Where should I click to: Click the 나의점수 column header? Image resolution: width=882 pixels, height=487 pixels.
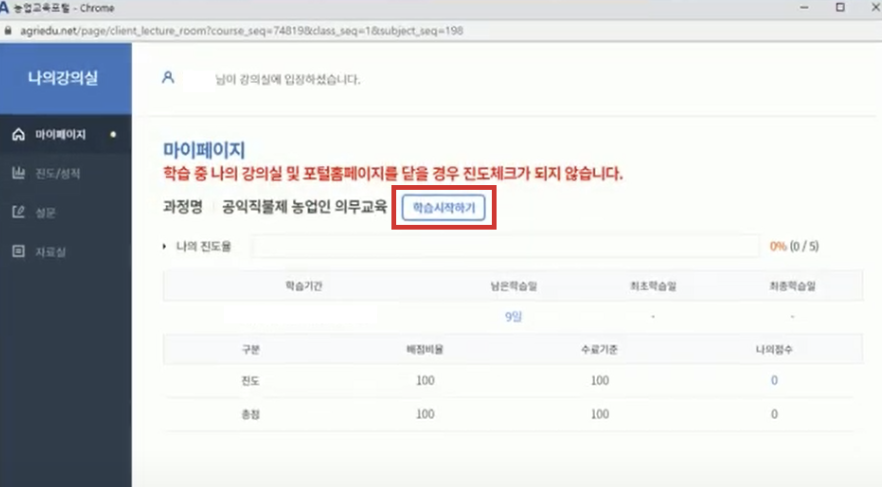pos(774,349)
